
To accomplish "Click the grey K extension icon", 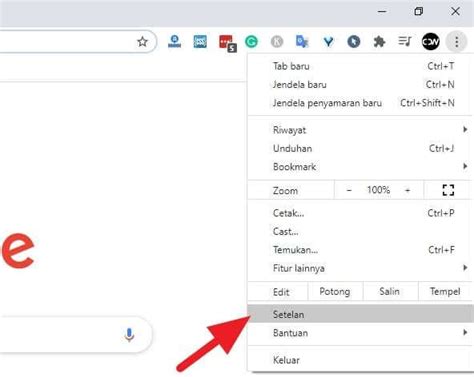I will (x=277, y=42).
